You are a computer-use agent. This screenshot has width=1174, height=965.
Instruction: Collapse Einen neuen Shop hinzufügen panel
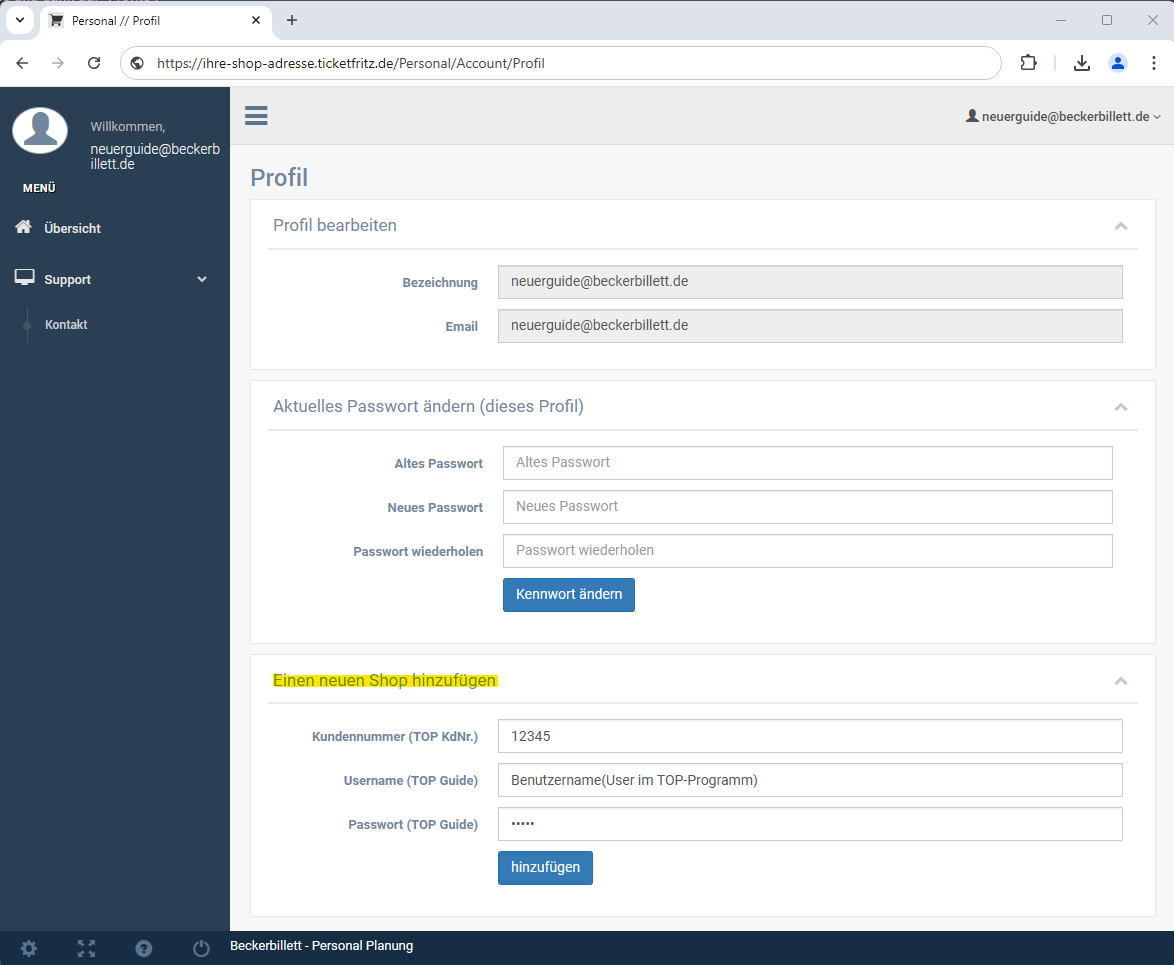[x=1121, y=681]
